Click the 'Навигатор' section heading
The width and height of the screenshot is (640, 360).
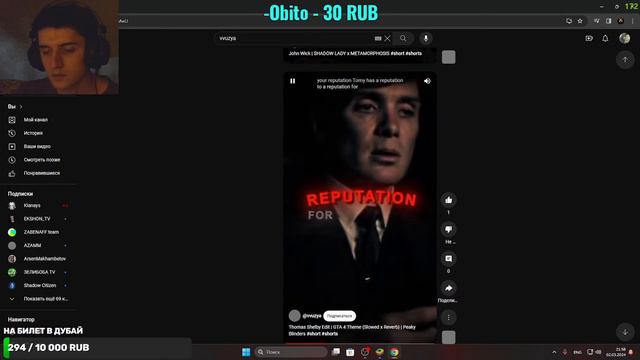21,320
